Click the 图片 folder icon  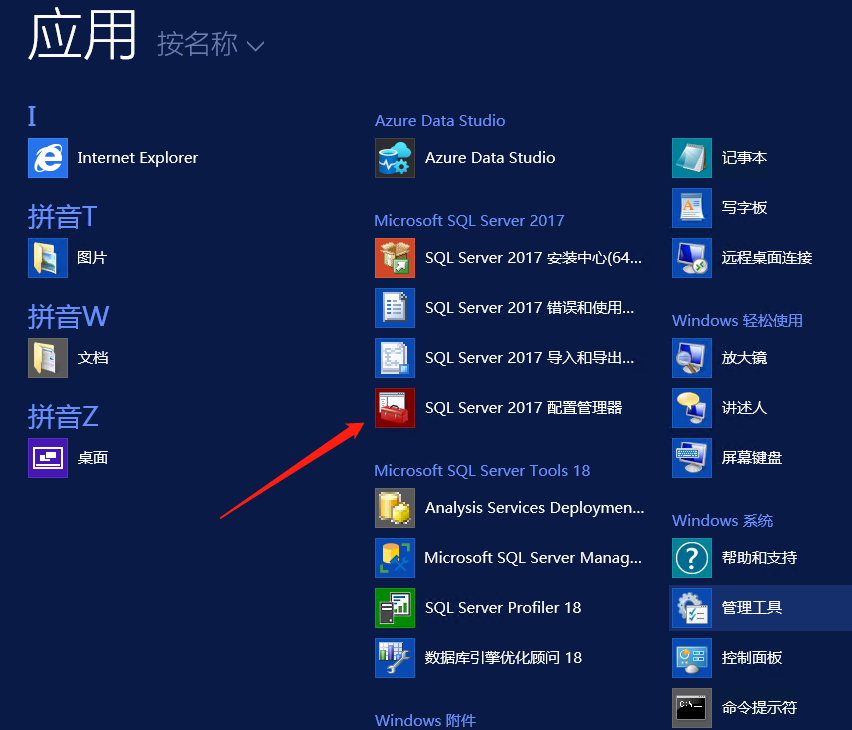[x=48, y=258]
